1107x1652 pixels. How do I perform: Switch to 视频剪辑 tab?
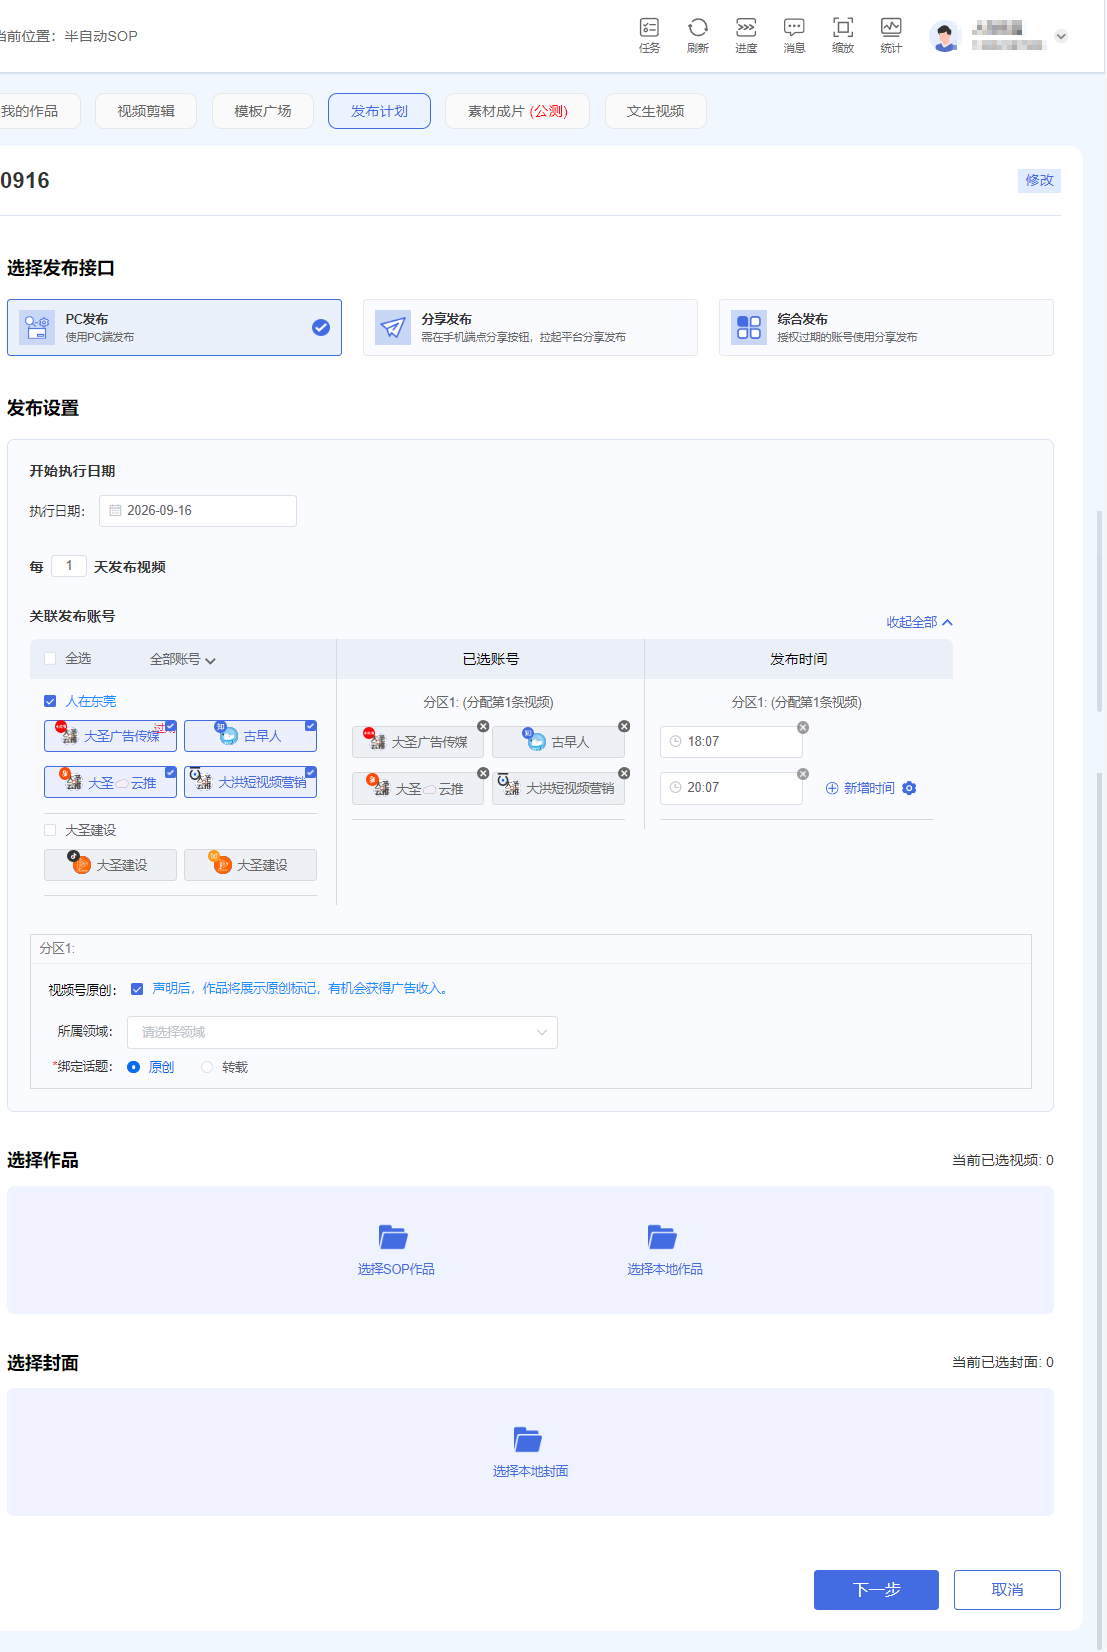tap(146, 111)
